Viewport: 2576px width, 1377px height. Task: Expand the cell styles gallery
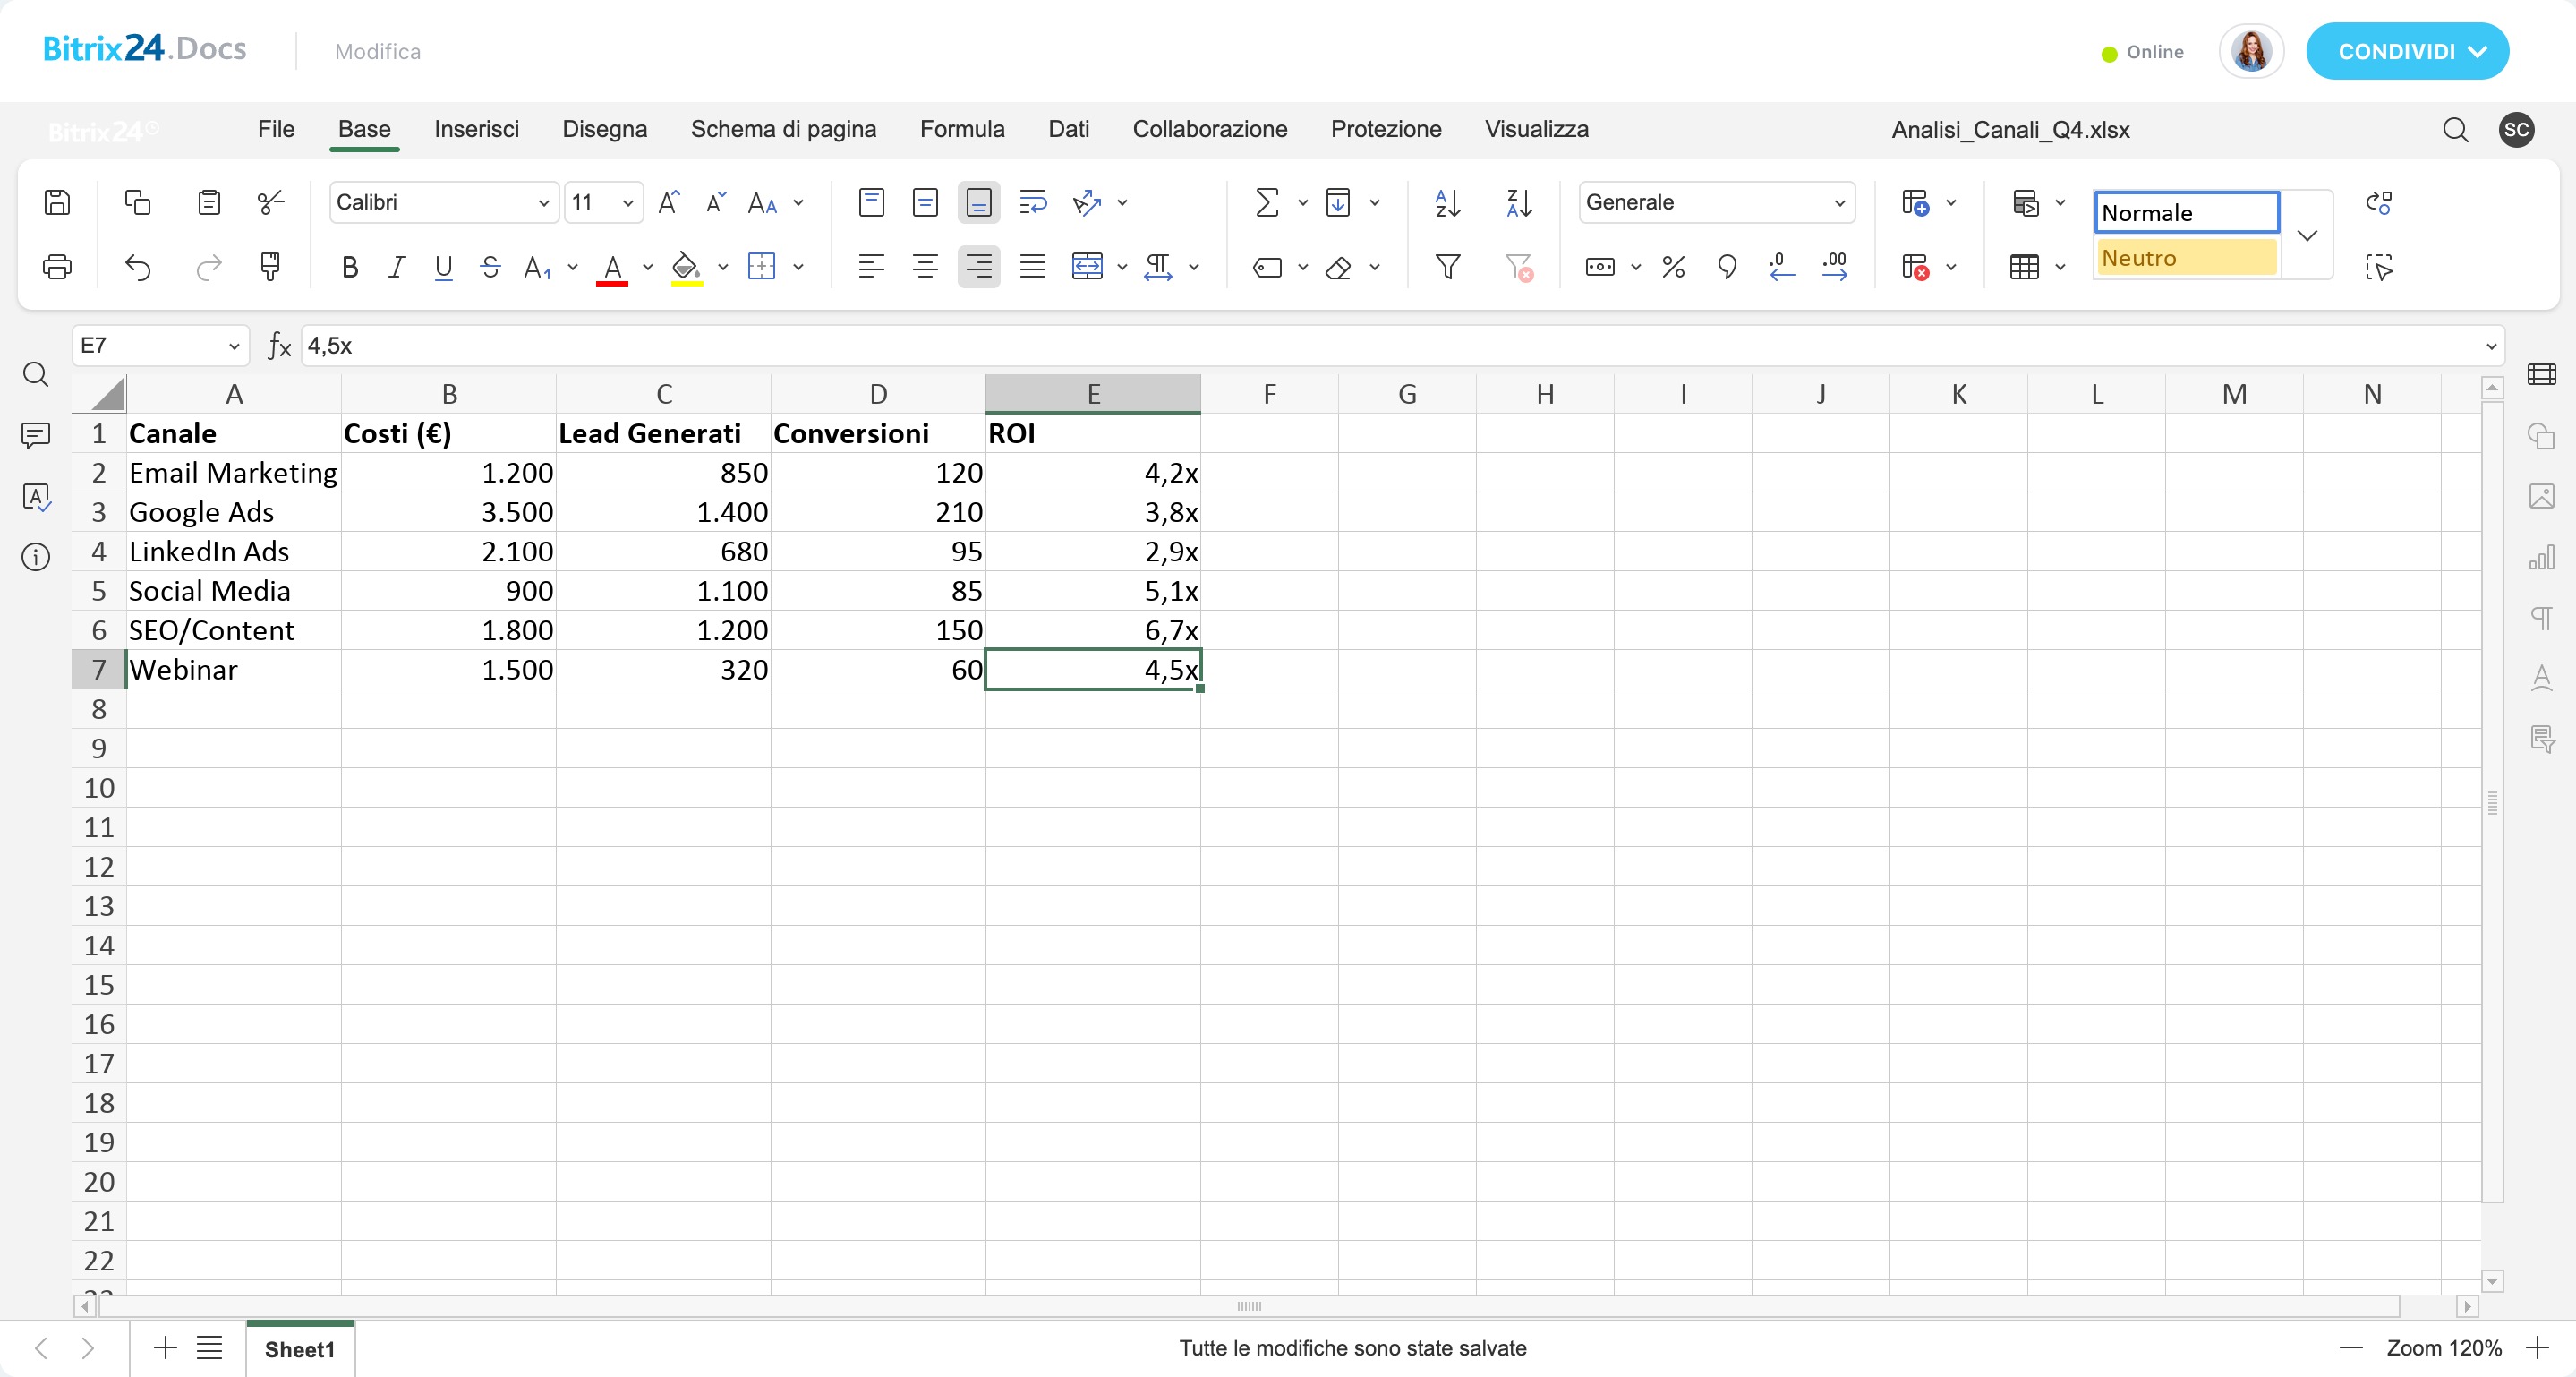coord(2307,236)
